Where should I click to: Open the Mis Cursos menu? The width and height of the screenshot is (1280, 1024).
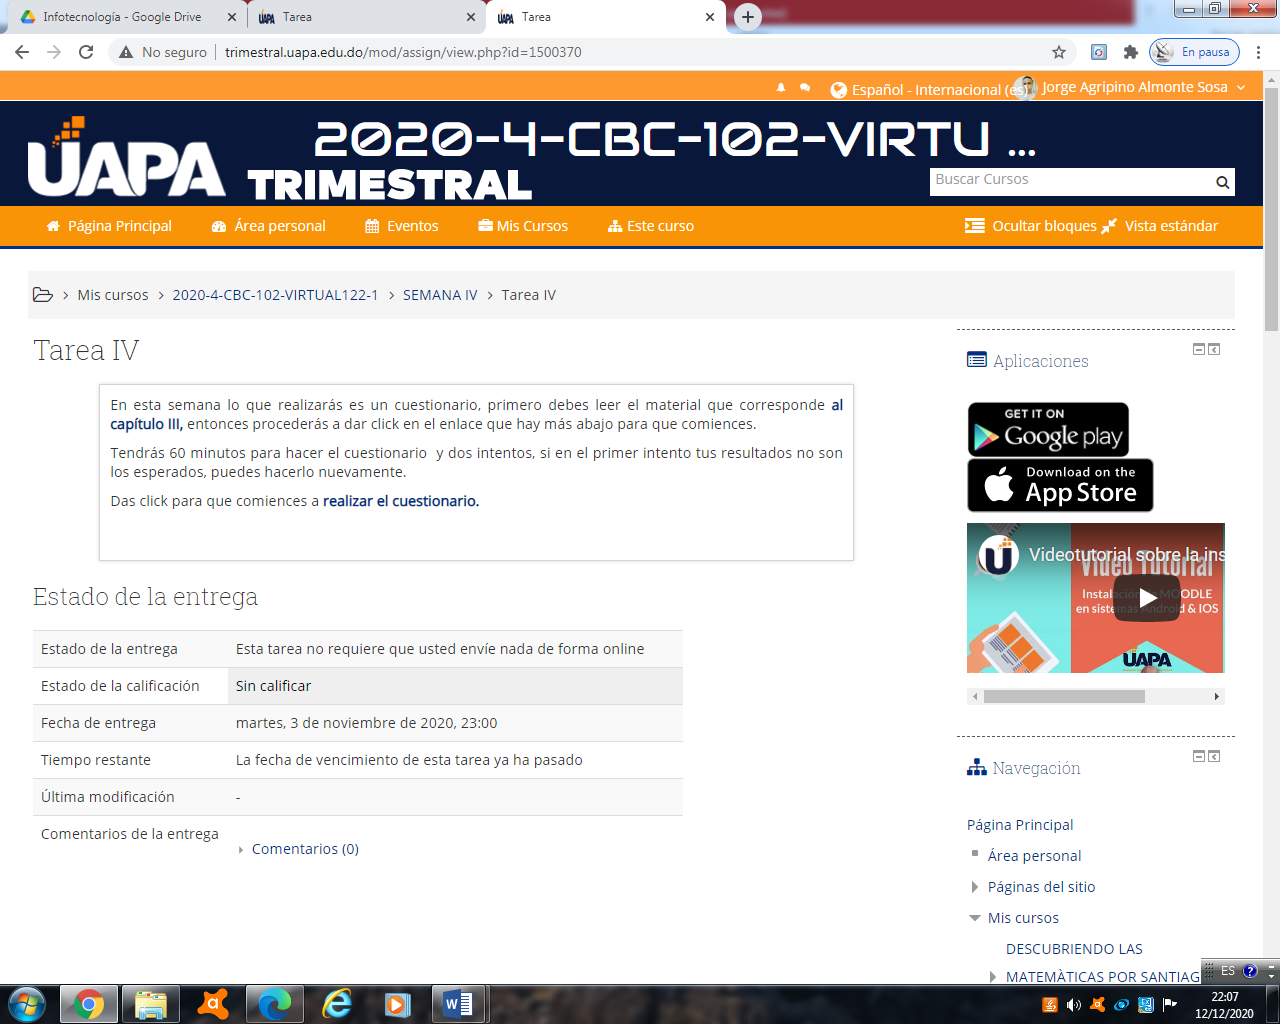[x=523, y=226]
